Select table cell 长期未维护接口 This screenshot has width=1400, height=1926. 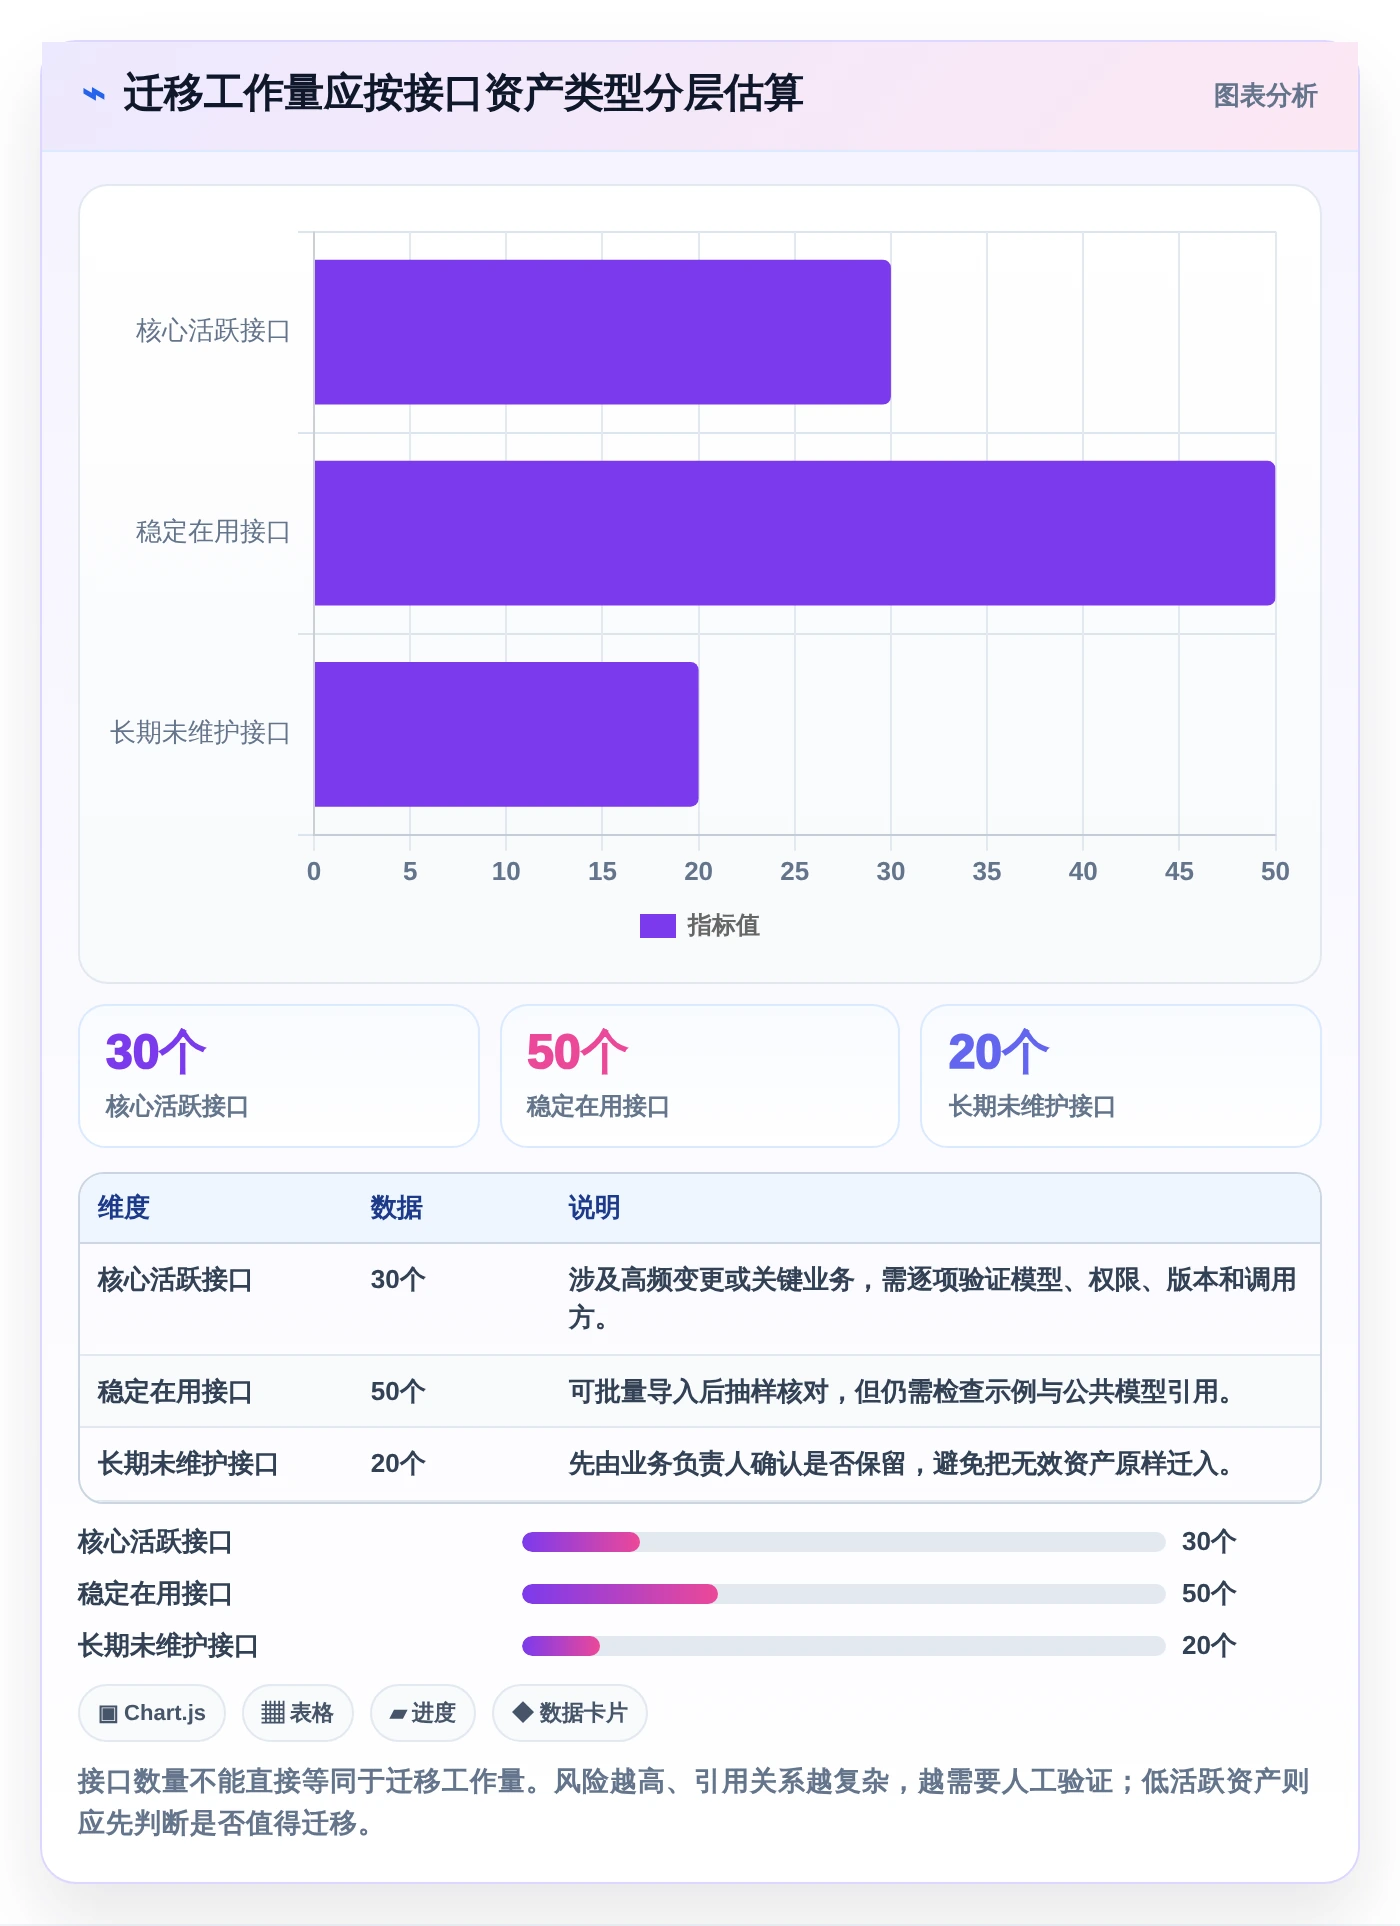pos(188,1464)
